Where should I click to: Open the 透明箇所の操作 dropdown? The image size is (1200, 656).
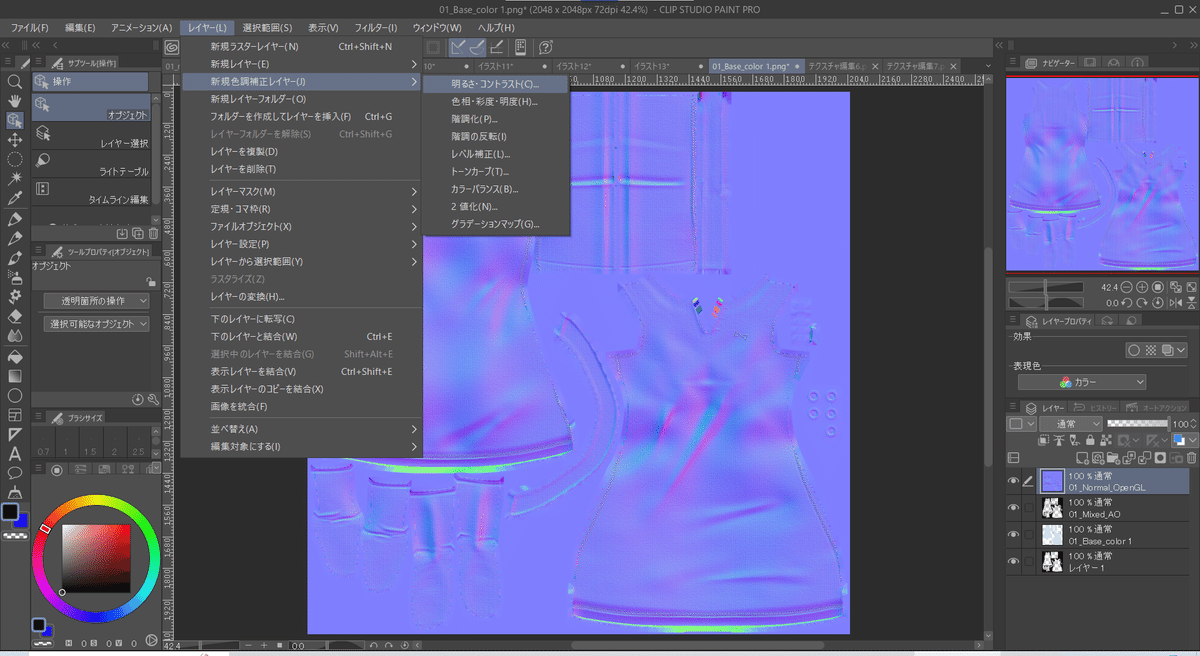pyautogui.click(x=97, y=300)
